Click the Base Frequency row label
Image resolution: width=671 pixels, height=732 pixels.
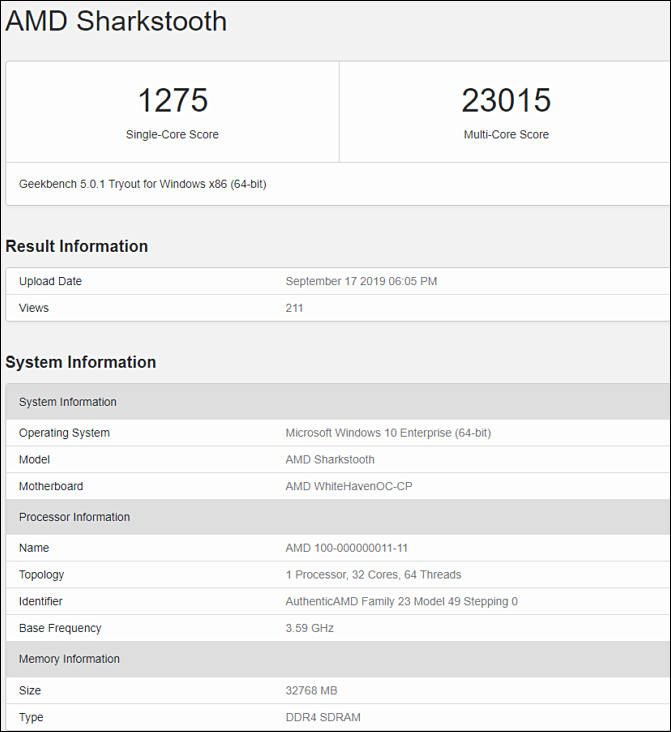tap(60, 628)
